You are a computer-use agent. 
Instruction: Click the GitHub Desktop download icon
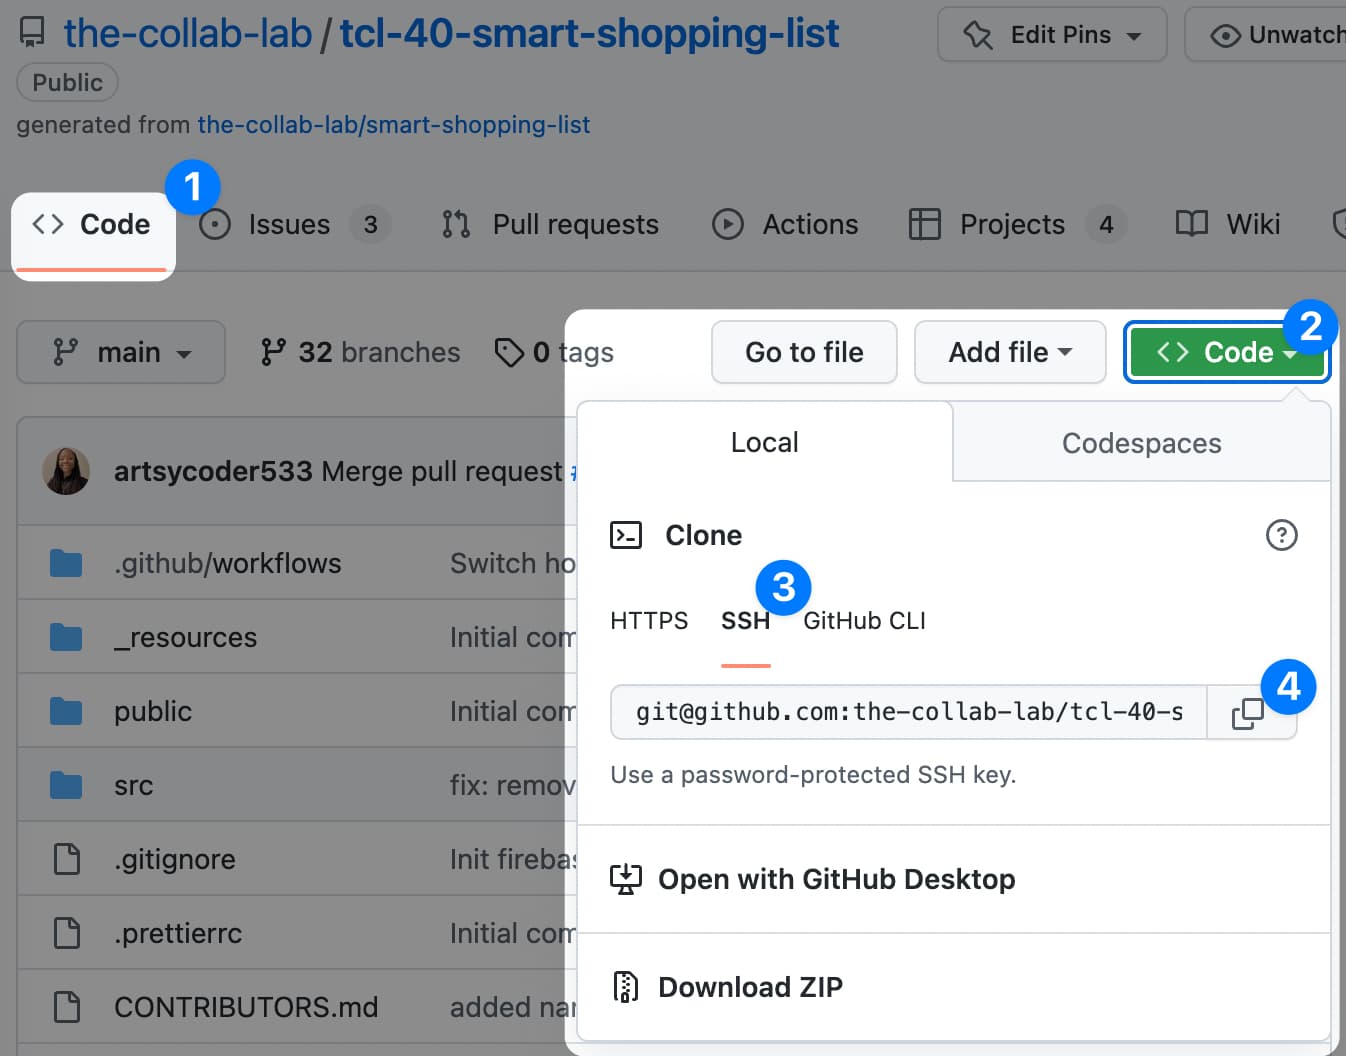[626, 879]
